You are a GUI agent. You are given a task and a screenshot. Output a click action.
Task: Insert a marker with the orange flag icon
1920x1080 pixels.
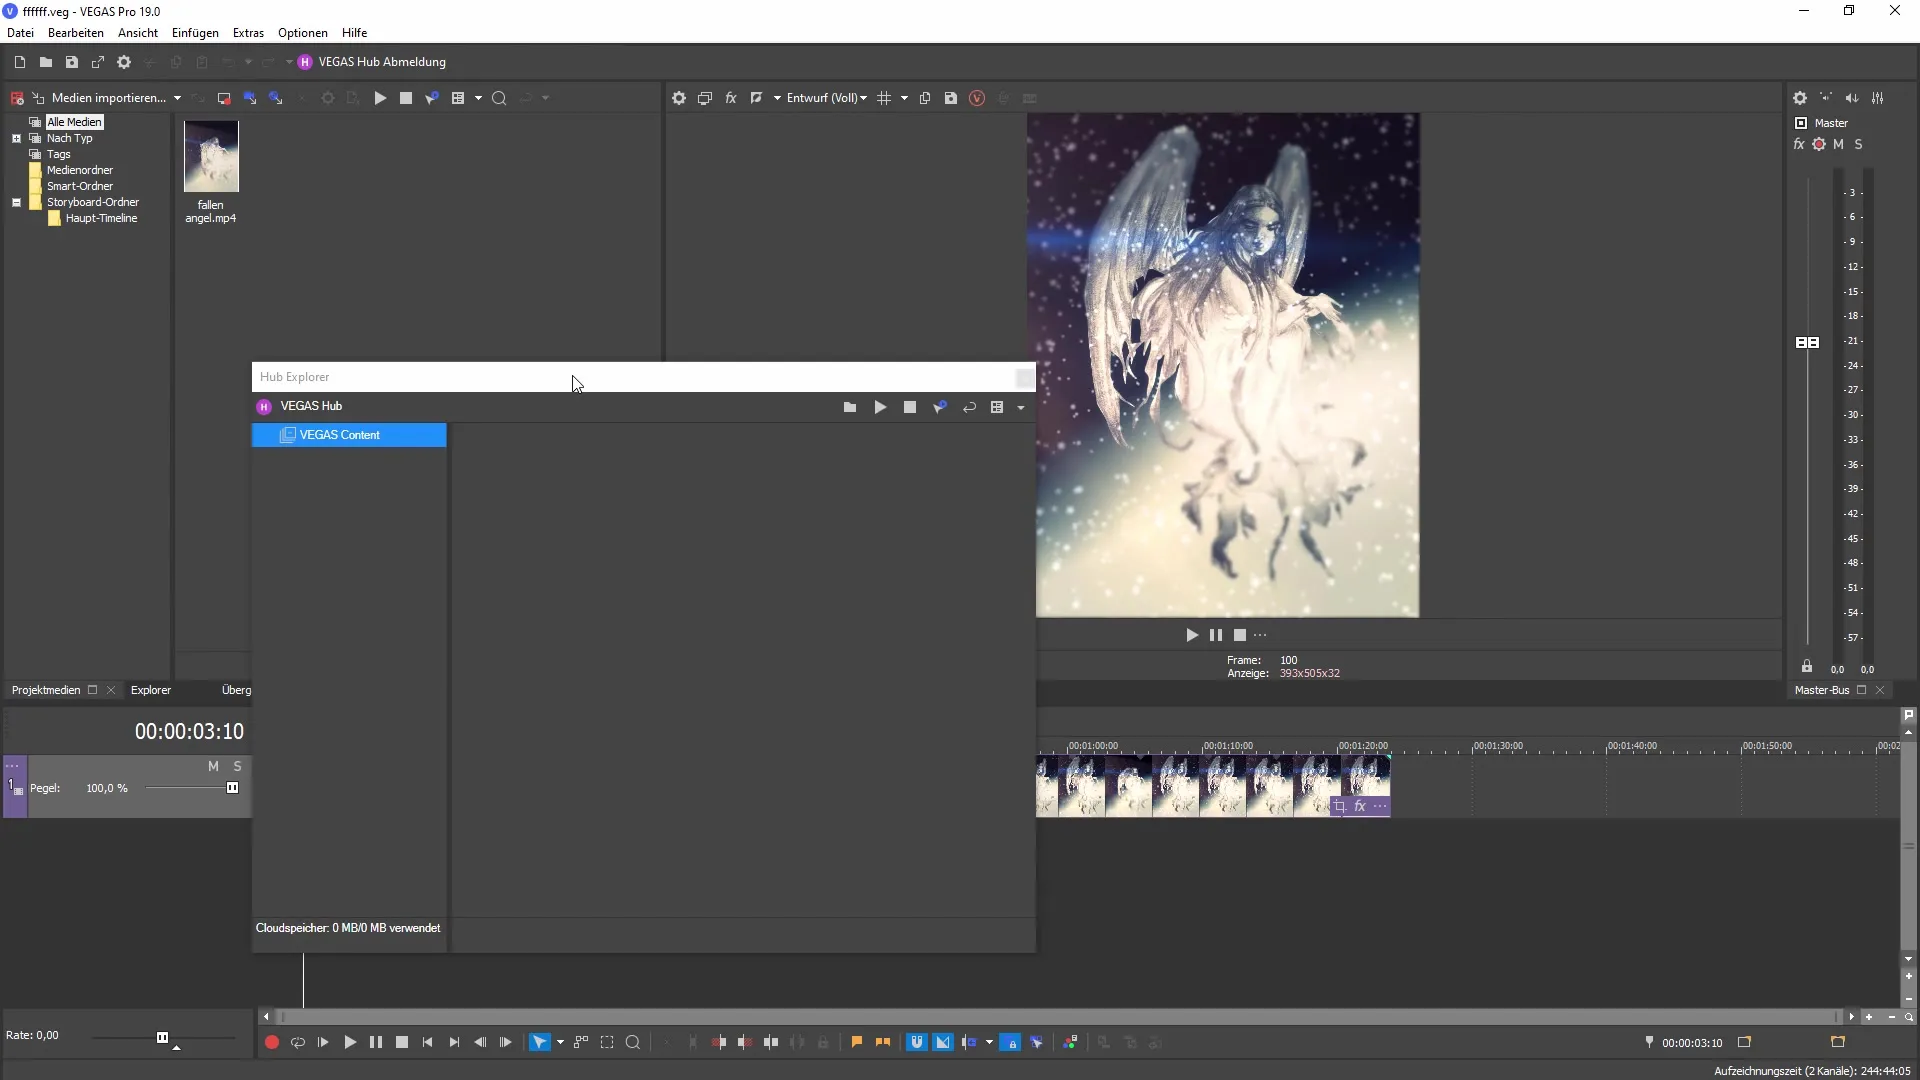pyautogui.click(x=857, y=1042)
